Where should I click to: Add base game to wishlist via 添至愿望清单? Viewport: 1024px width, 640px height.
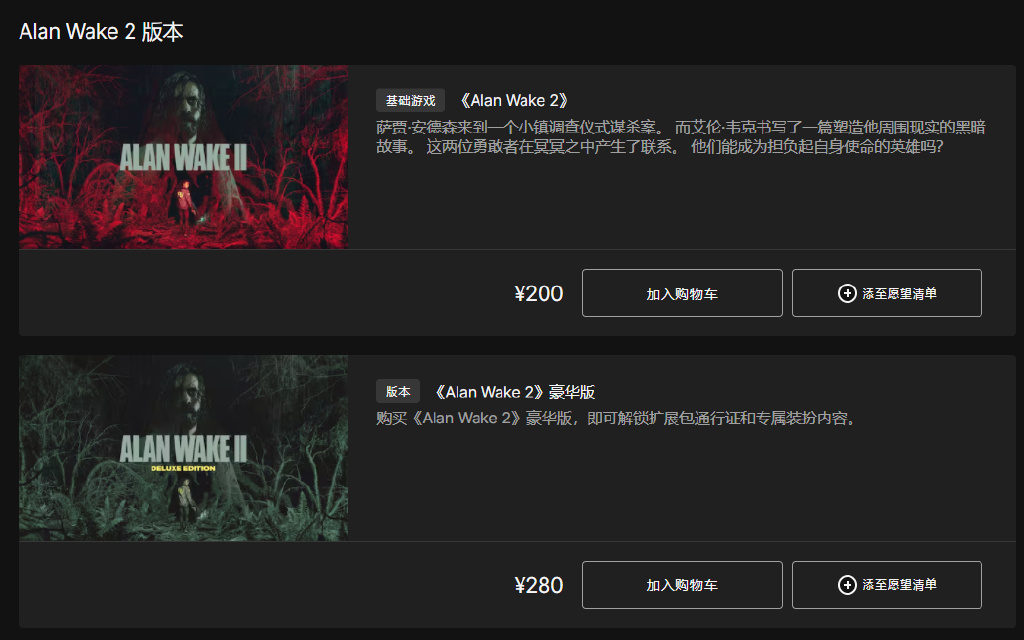tap(886, 293)
